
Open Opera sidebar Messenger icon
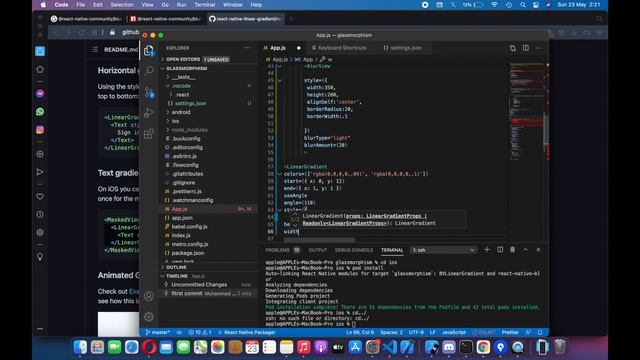coord(40,93)
